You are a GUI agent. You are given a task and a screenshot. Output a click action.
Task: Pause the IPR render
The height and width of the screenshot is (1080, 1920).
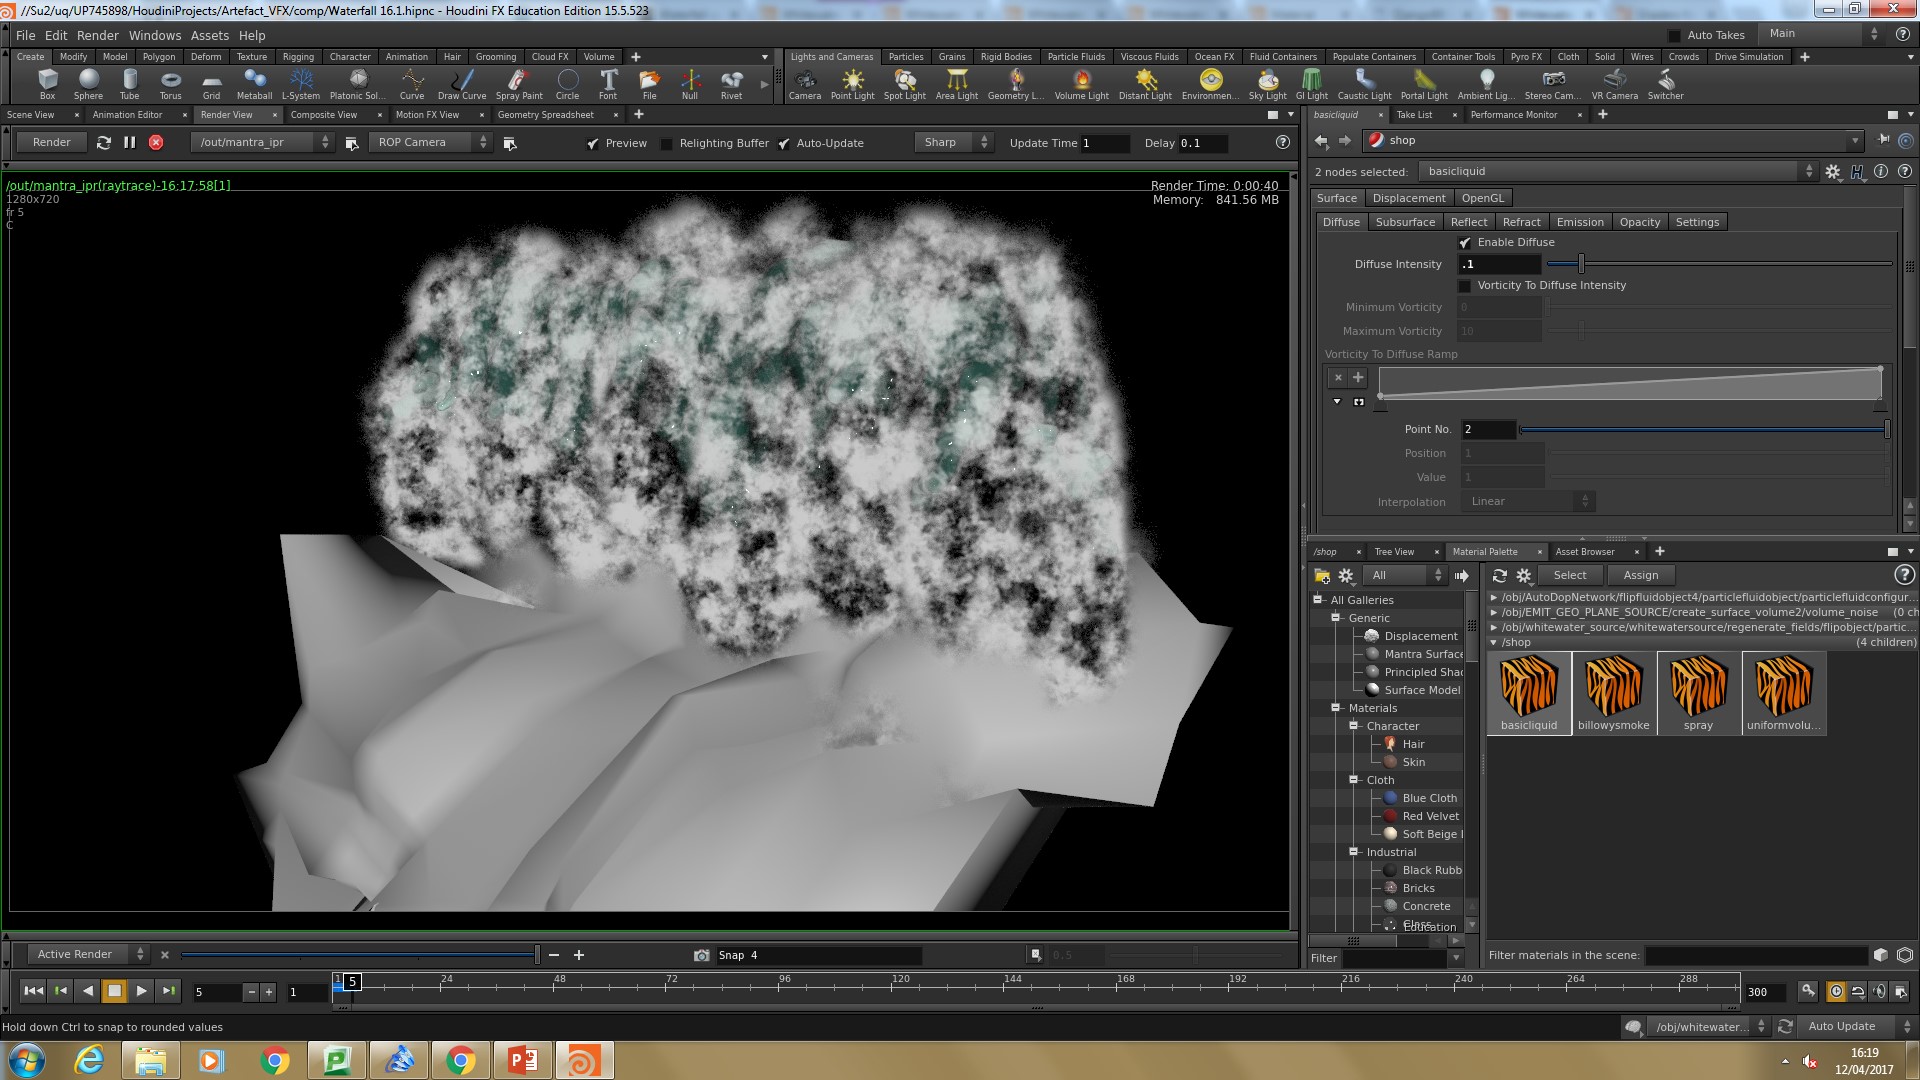[129, 143]
